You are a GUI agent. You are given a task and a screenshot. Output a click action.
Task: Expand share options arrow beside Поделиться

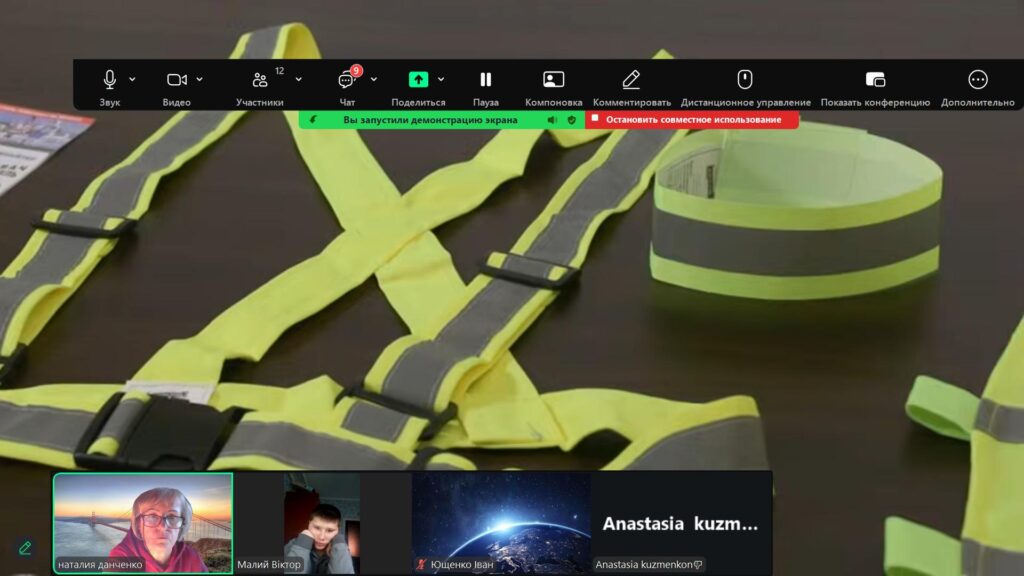[x=441, y=79]
